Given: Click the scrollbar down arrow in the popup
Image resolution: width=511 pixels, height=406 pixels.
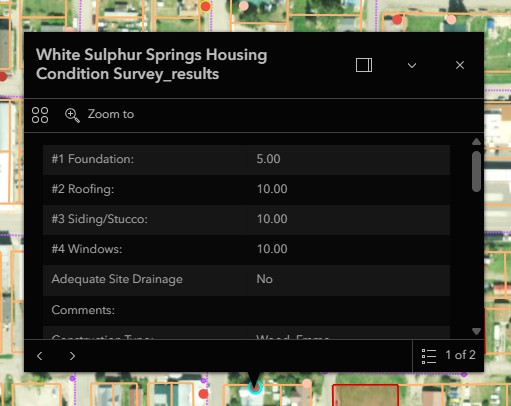Looking at the screenshot, I should [x=476, y=331].
